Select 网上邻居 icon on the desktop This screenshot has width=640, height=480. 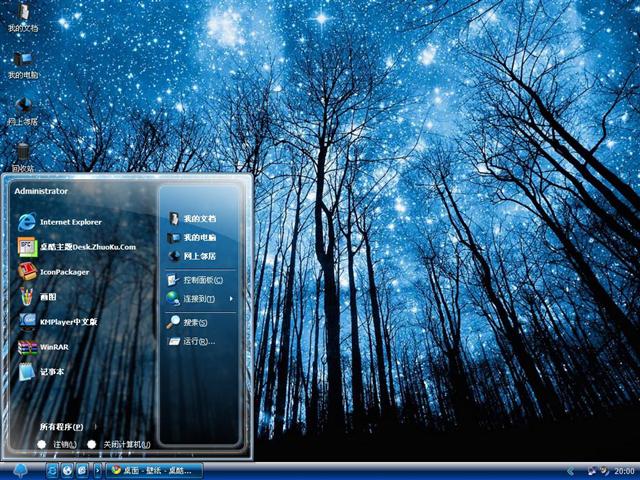22,108
